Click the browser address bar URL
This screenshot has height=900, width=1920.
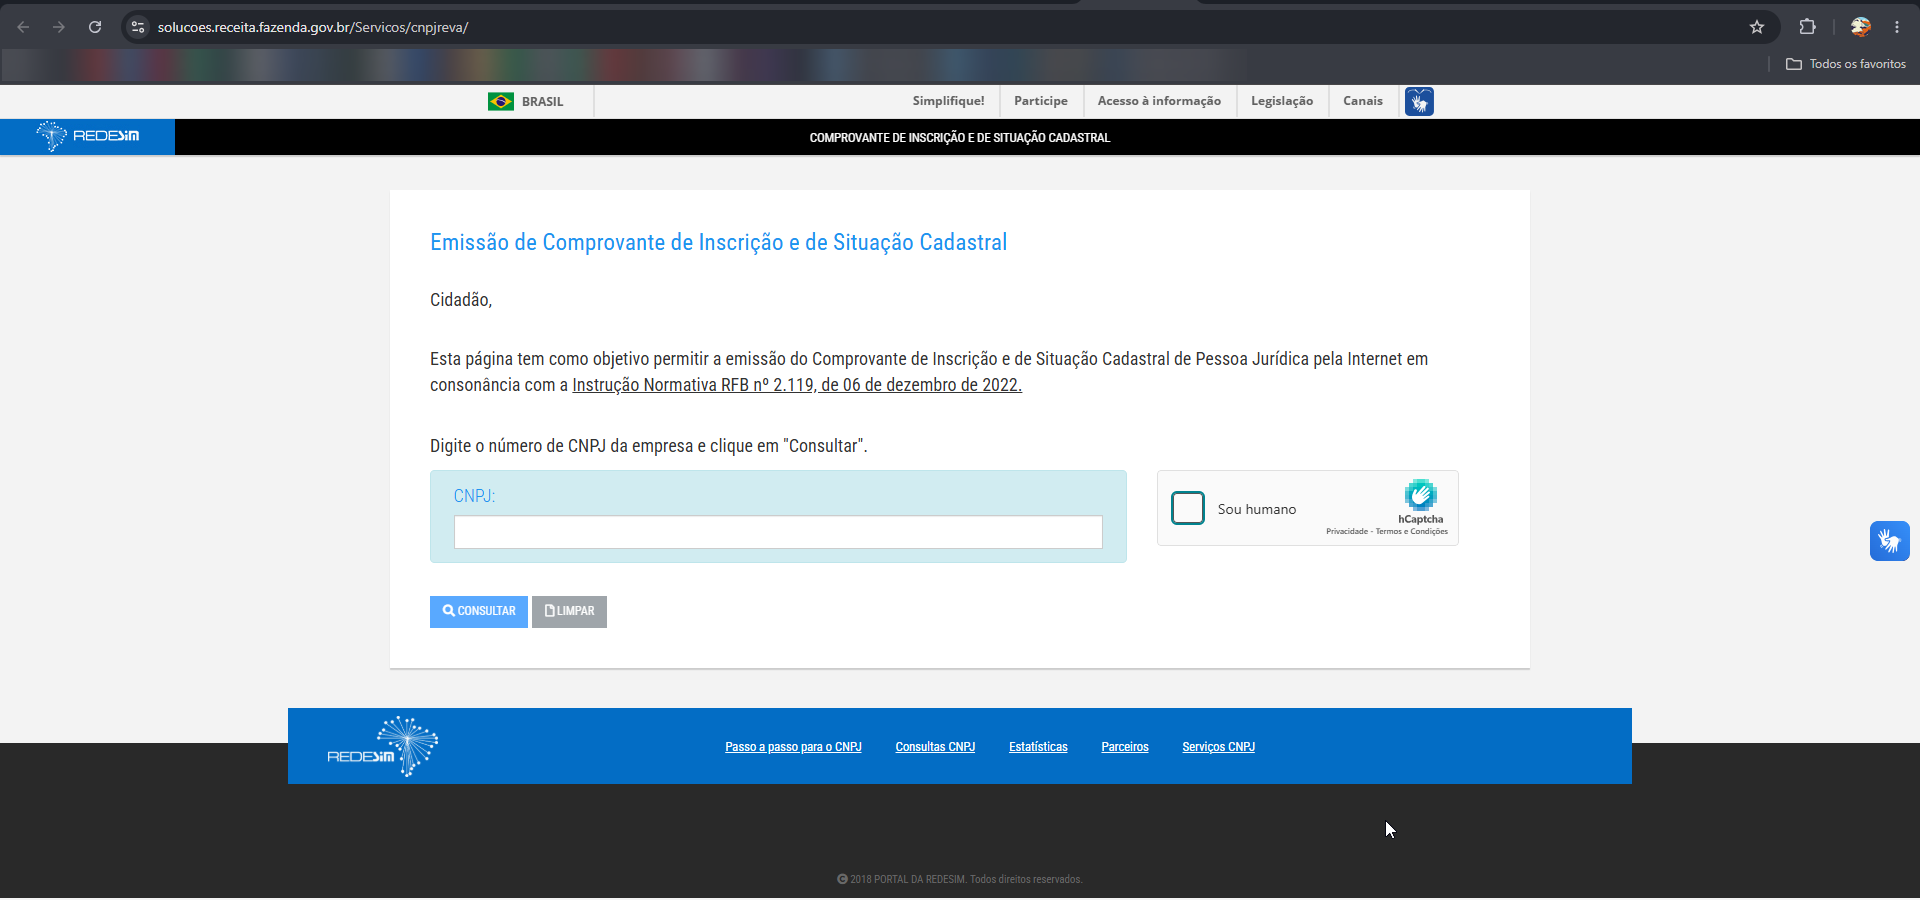click(x=313, y=27)
